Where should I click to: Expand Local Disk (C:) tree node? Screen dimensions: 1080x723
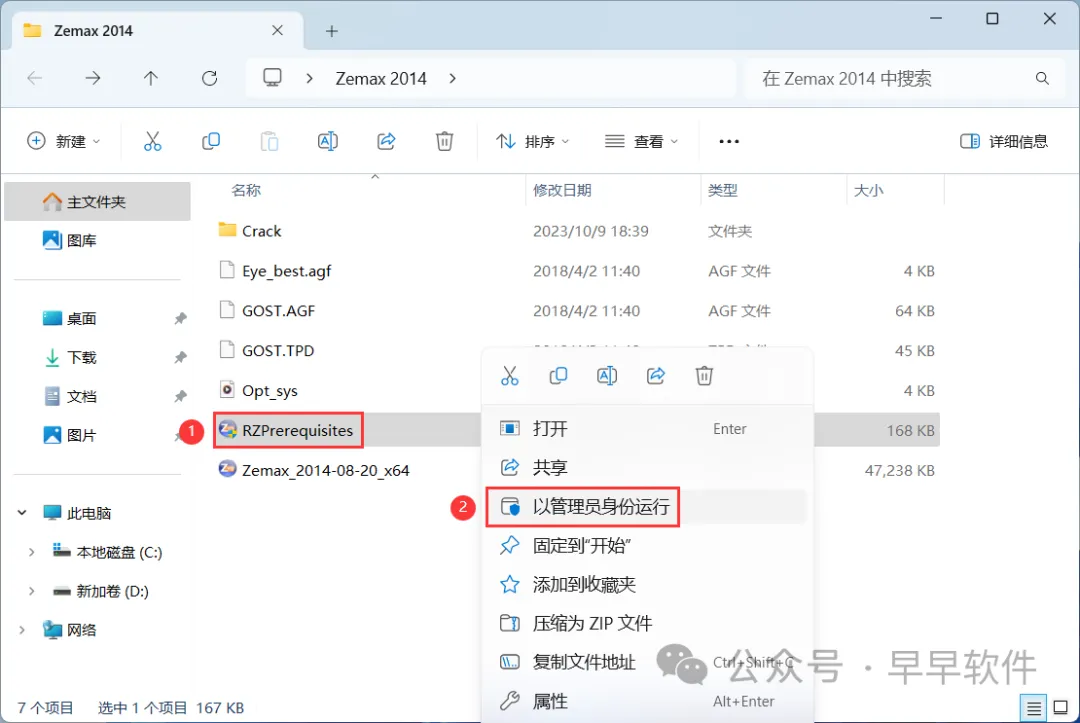(32, 552)
